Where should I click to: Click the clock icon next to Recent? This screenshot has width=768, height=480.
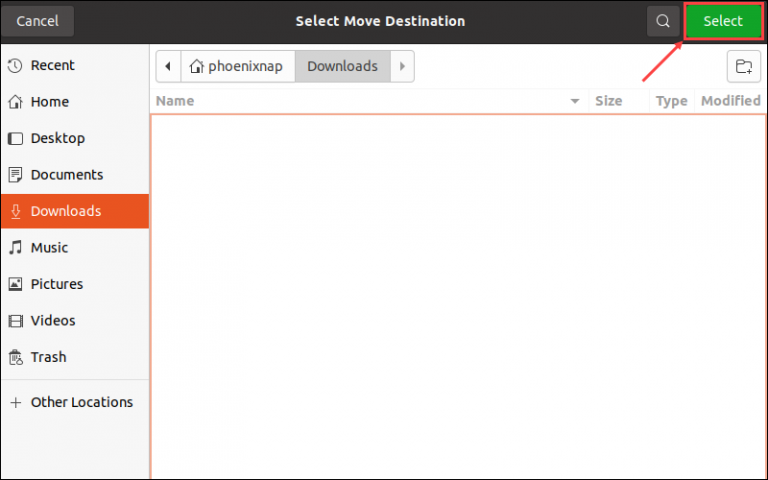15,65
